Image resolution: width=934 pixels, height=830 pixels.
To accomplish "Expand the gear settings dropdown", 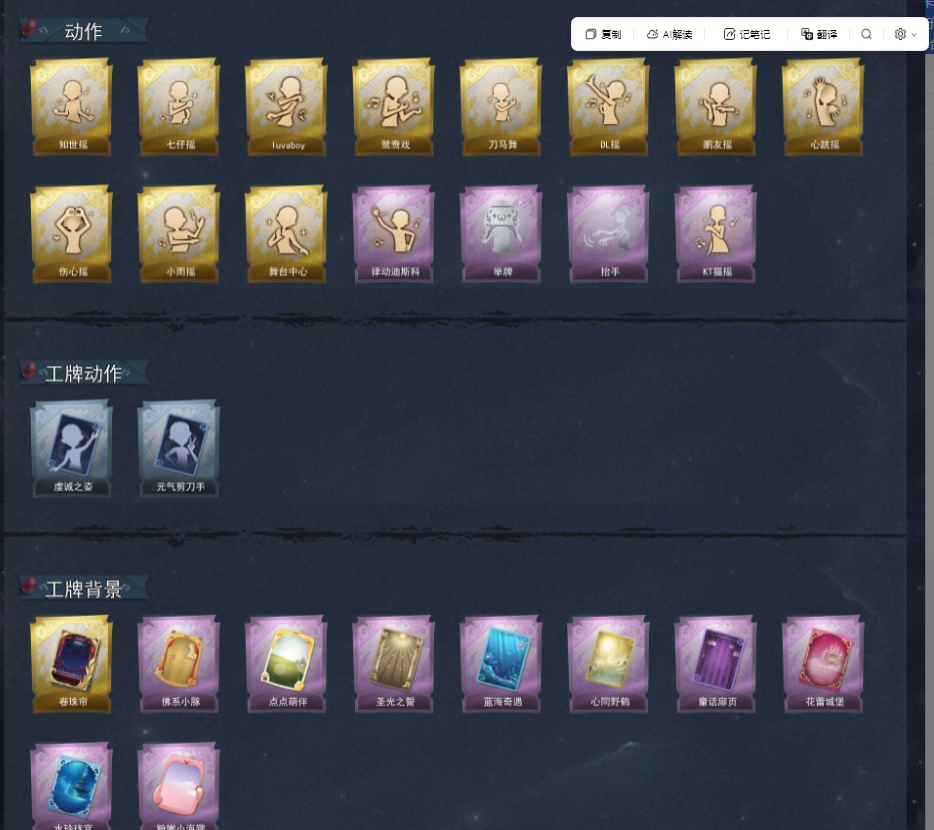I will point(905,35).
